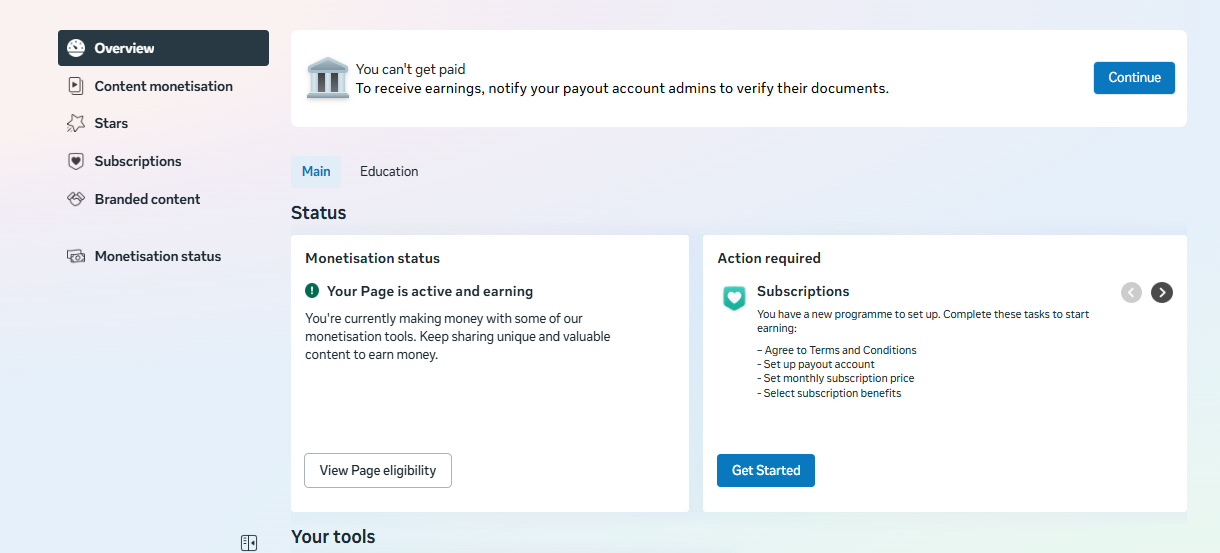Show next Action required item with right arrow
Viewport: 1220px width, 553px height.
coord(1161,292)
